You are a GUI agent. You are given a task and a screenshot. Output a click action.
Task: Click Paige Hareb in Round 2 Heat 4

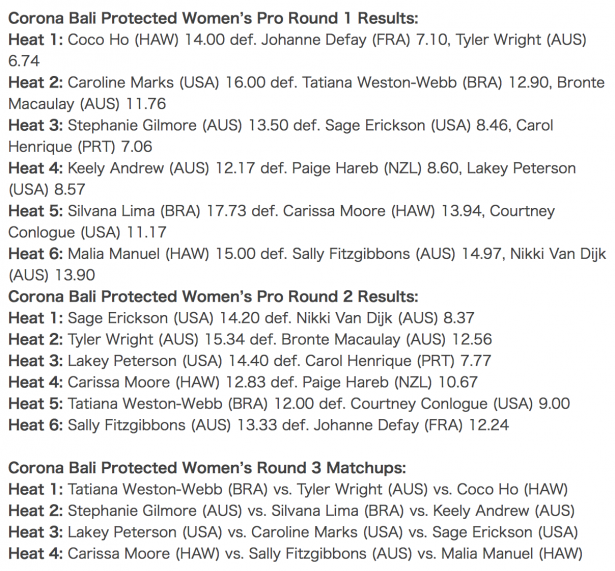click(345, 382)
